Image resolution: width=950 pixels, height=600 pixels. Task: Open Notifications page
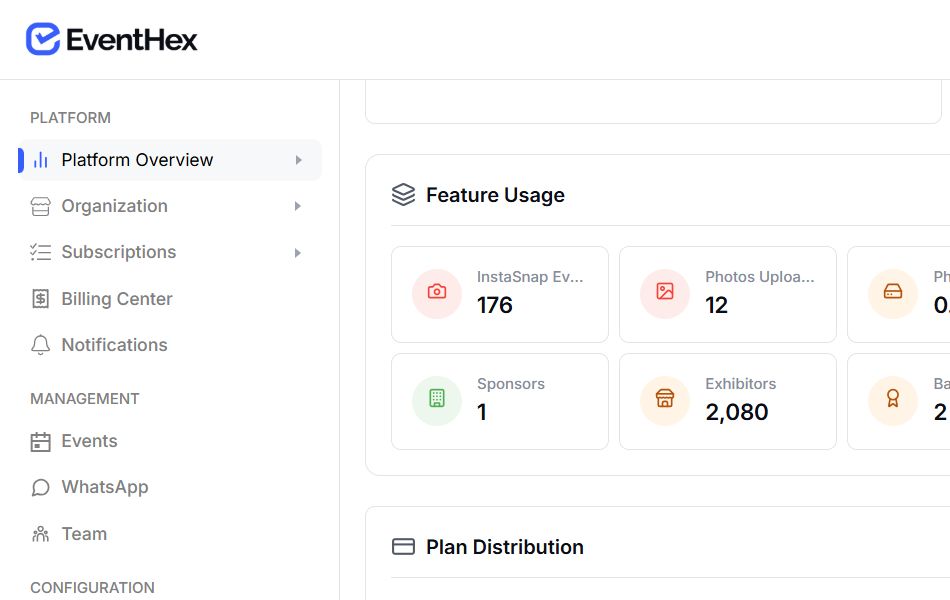[x=170, y=345]
